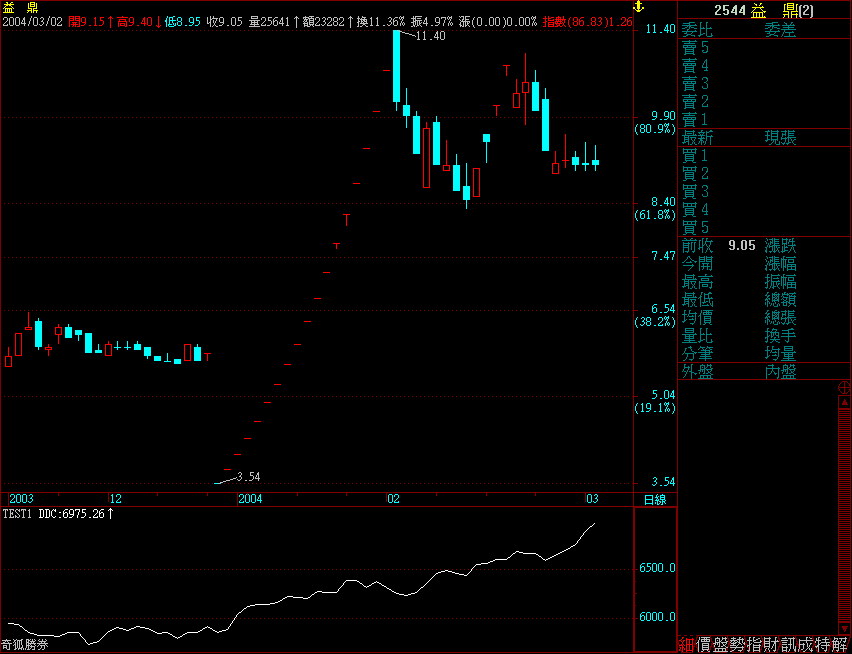This screenshot has width=852, height=654.
Task: Click the 11.40 high price marker
Action: (430, 36)
